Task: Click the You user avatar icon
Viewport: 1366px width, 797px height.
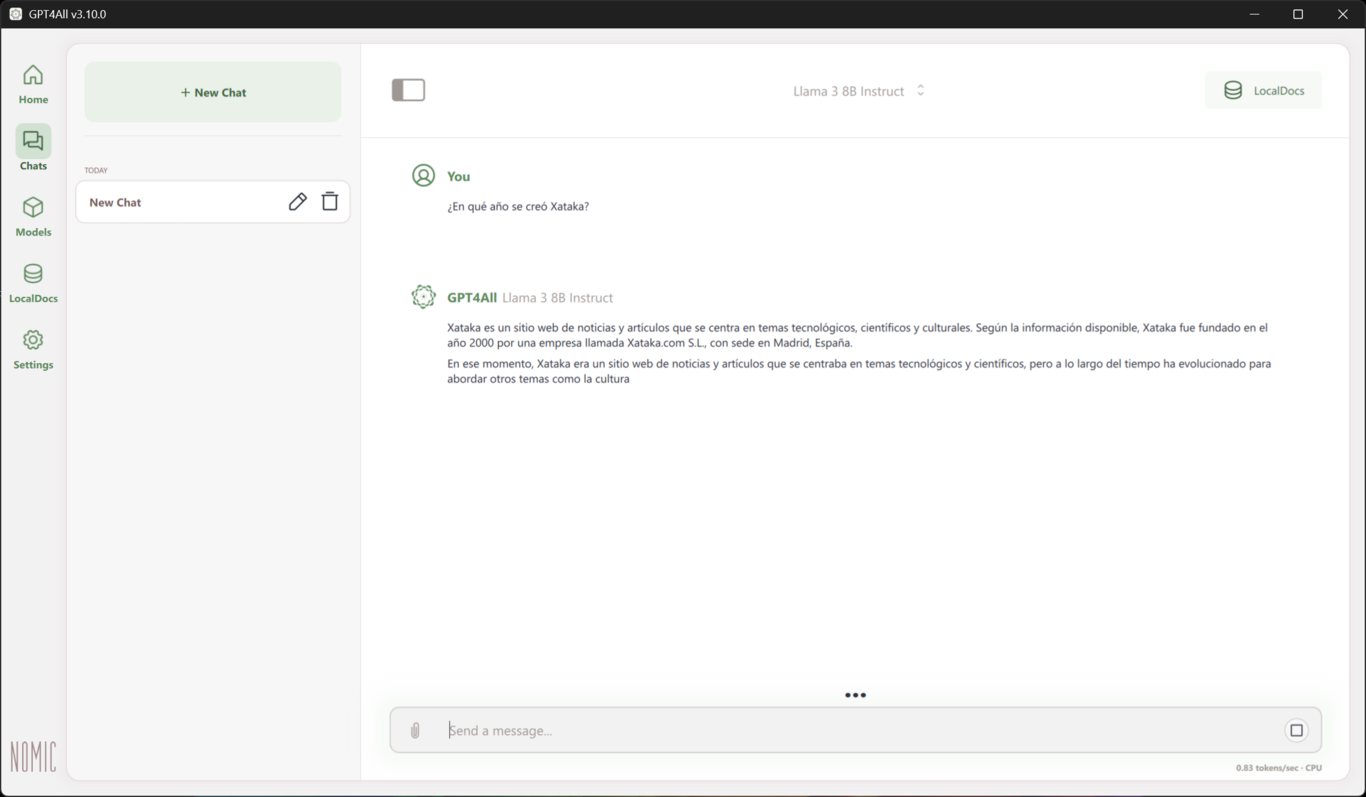Action: tap(424, 176)
